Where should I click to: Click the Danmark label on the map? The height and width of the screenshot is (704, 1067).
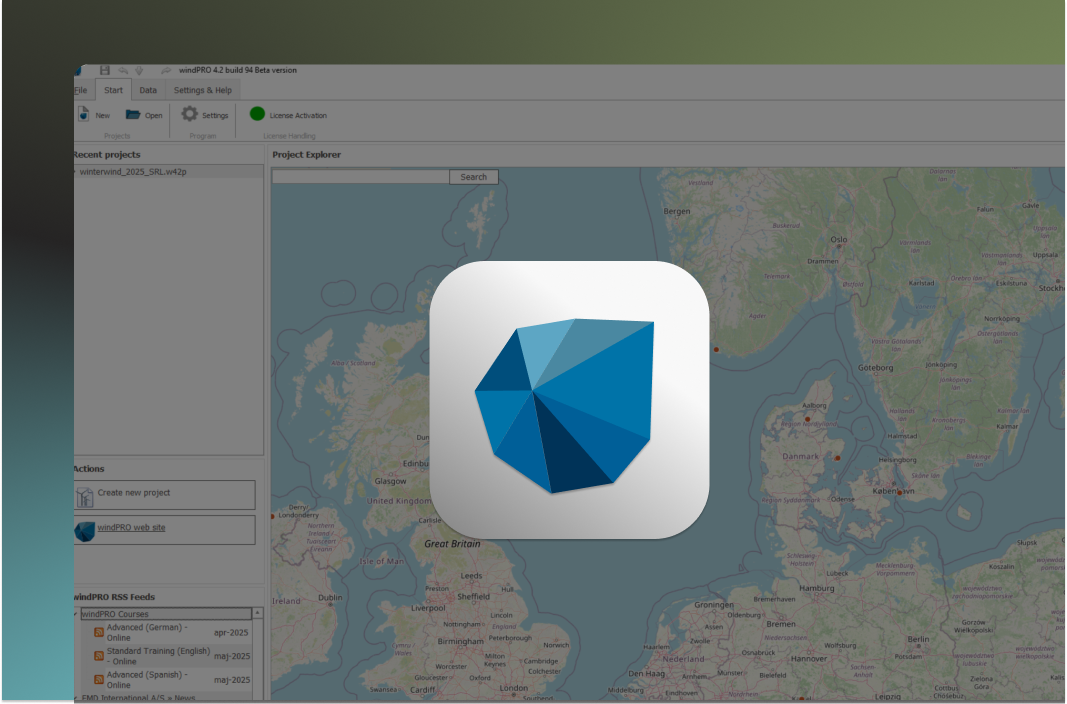tap(800, 457)
